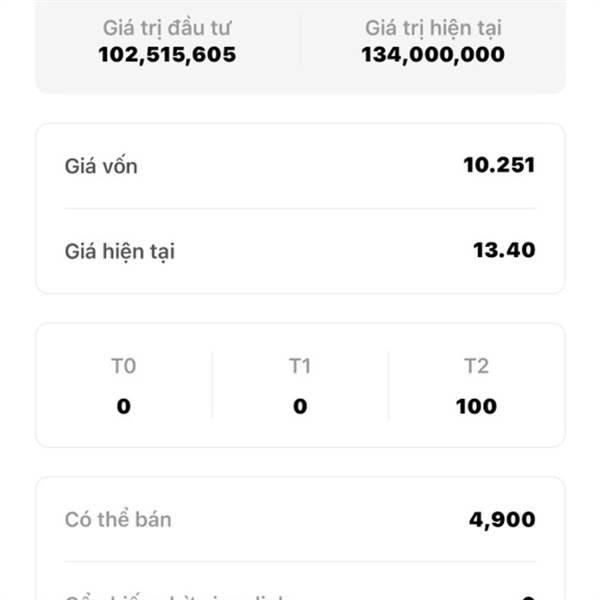
Task: Tap the divider between Giá vốn and Giá hiện tại
Action: pyautogui.click(x=300, y=209)
